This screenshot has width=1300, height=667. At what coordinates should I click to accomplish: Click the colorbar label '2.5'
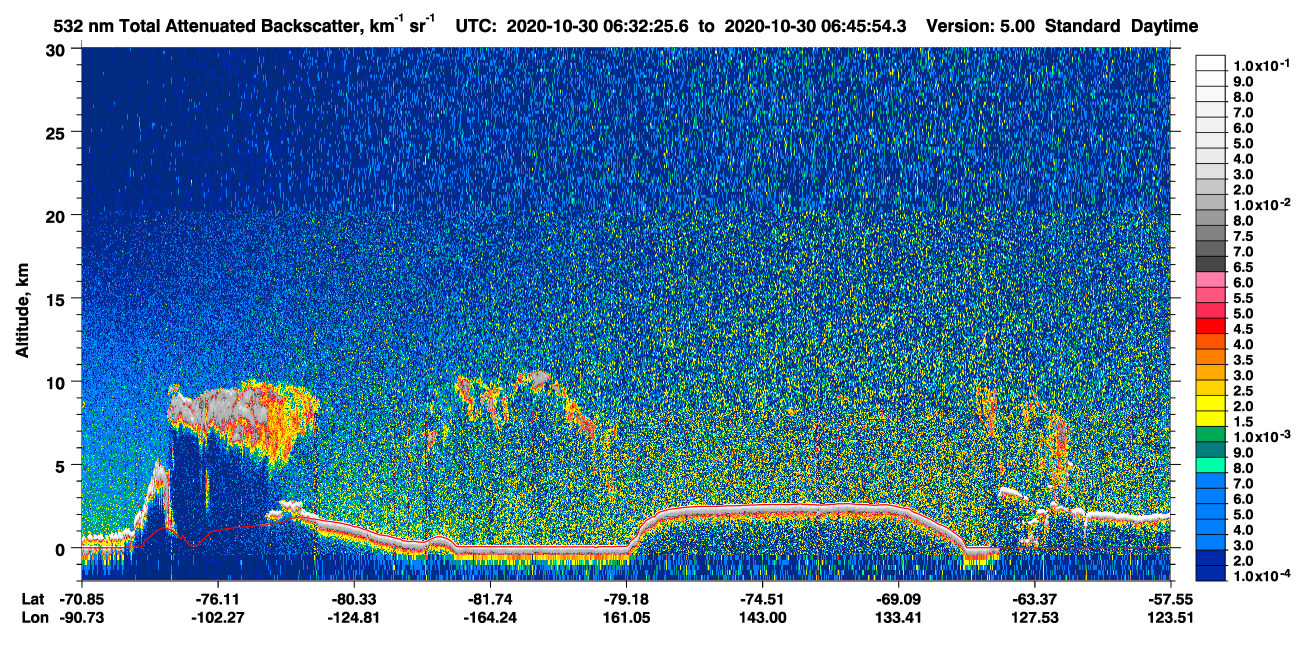(x=1244, y=390)
